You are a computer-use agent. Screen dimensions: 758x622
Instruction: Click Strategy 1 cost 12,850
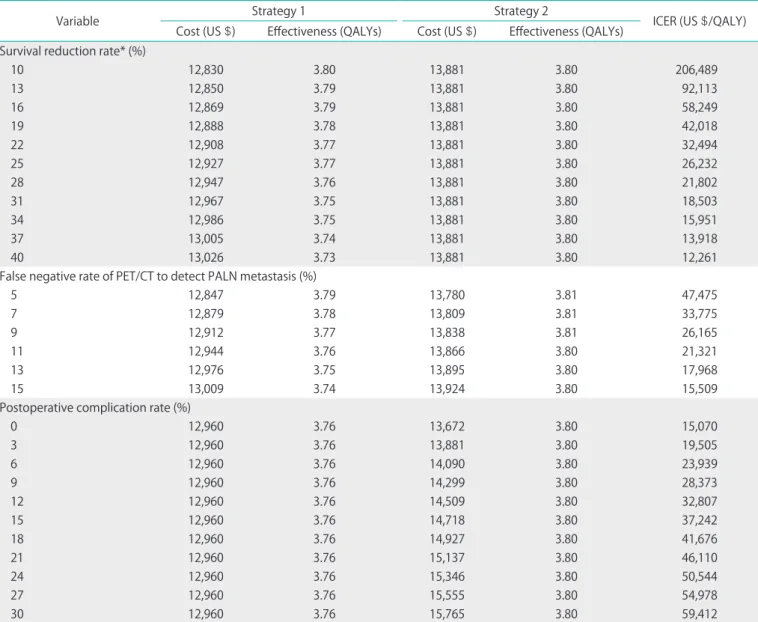pyautogui.click(x=206, y=89)
